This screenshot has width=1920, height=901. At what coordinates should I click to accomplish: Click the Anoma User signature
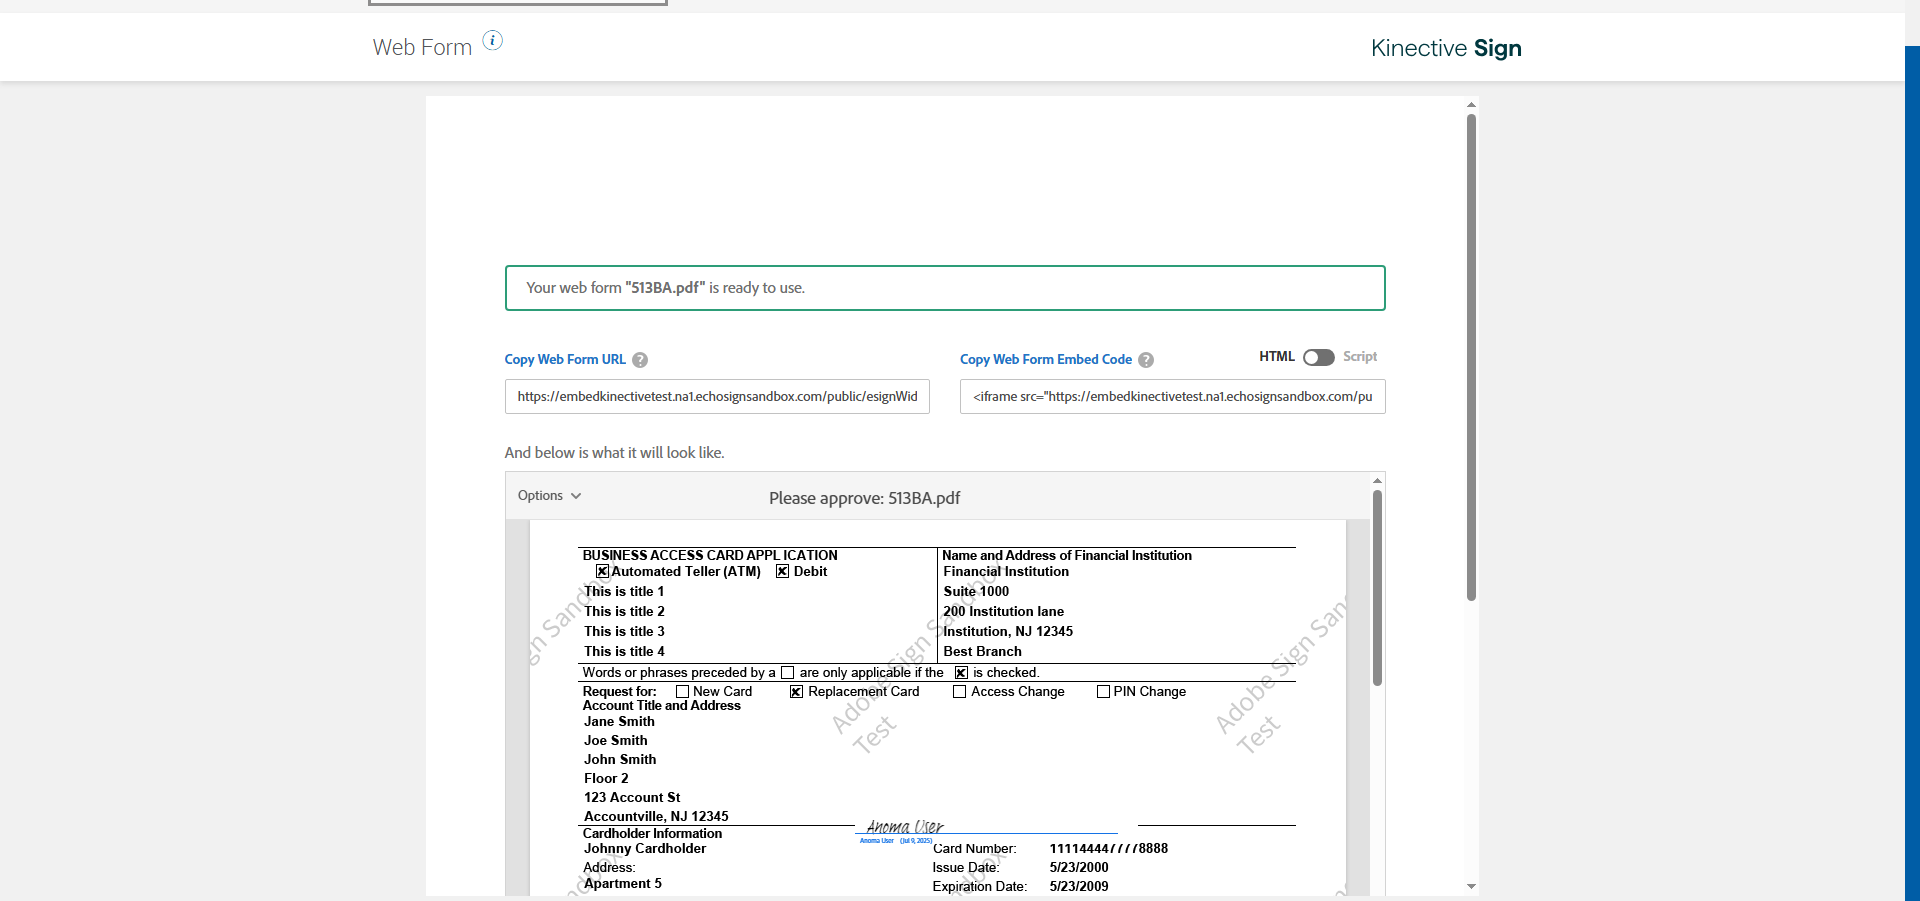tap(904, 827)
